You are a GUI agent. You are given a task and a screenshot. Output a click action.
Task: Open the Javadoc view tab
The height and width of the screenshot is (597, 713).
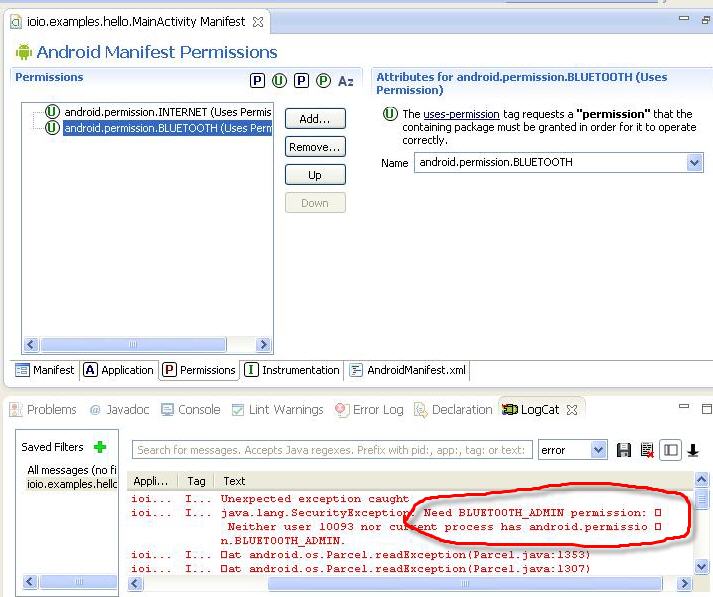tap(120, 410)
